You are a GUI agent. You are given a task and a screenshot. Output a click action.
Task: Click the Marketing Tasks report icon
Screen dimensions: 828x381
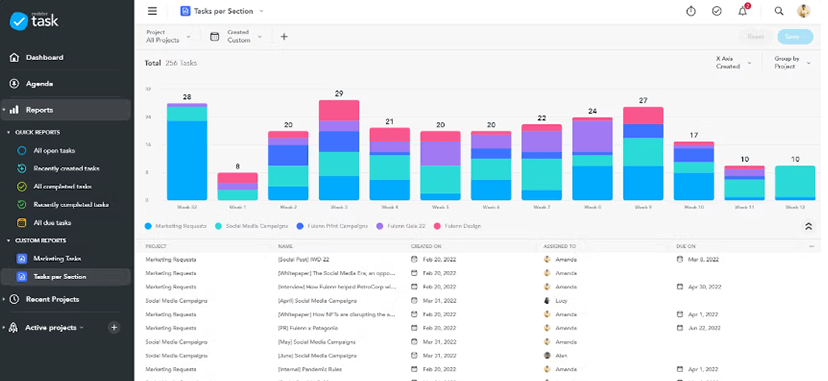[x=22, y=259]
